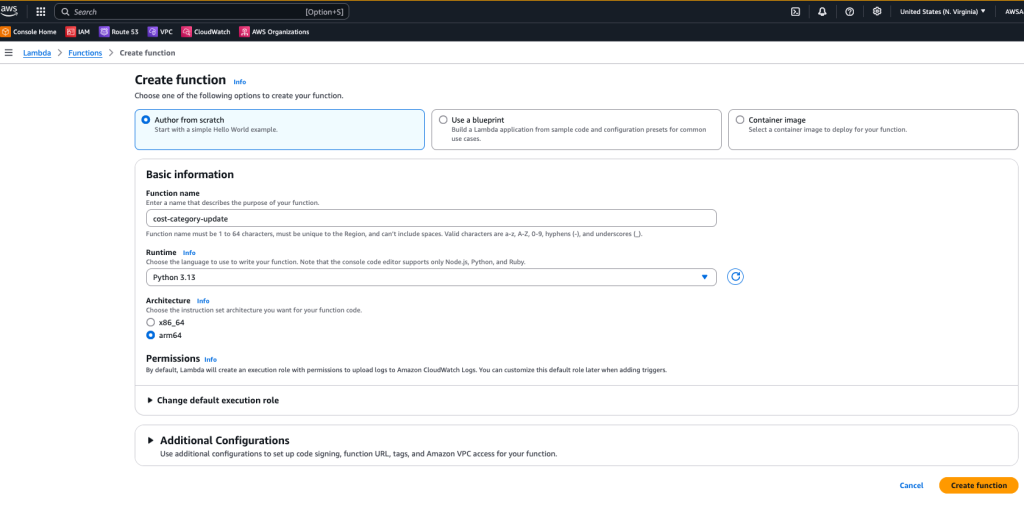Click the Create function breadcrumb text
Image resolution: width=1024 pixels, height=507 pixels.
point(147,53)
